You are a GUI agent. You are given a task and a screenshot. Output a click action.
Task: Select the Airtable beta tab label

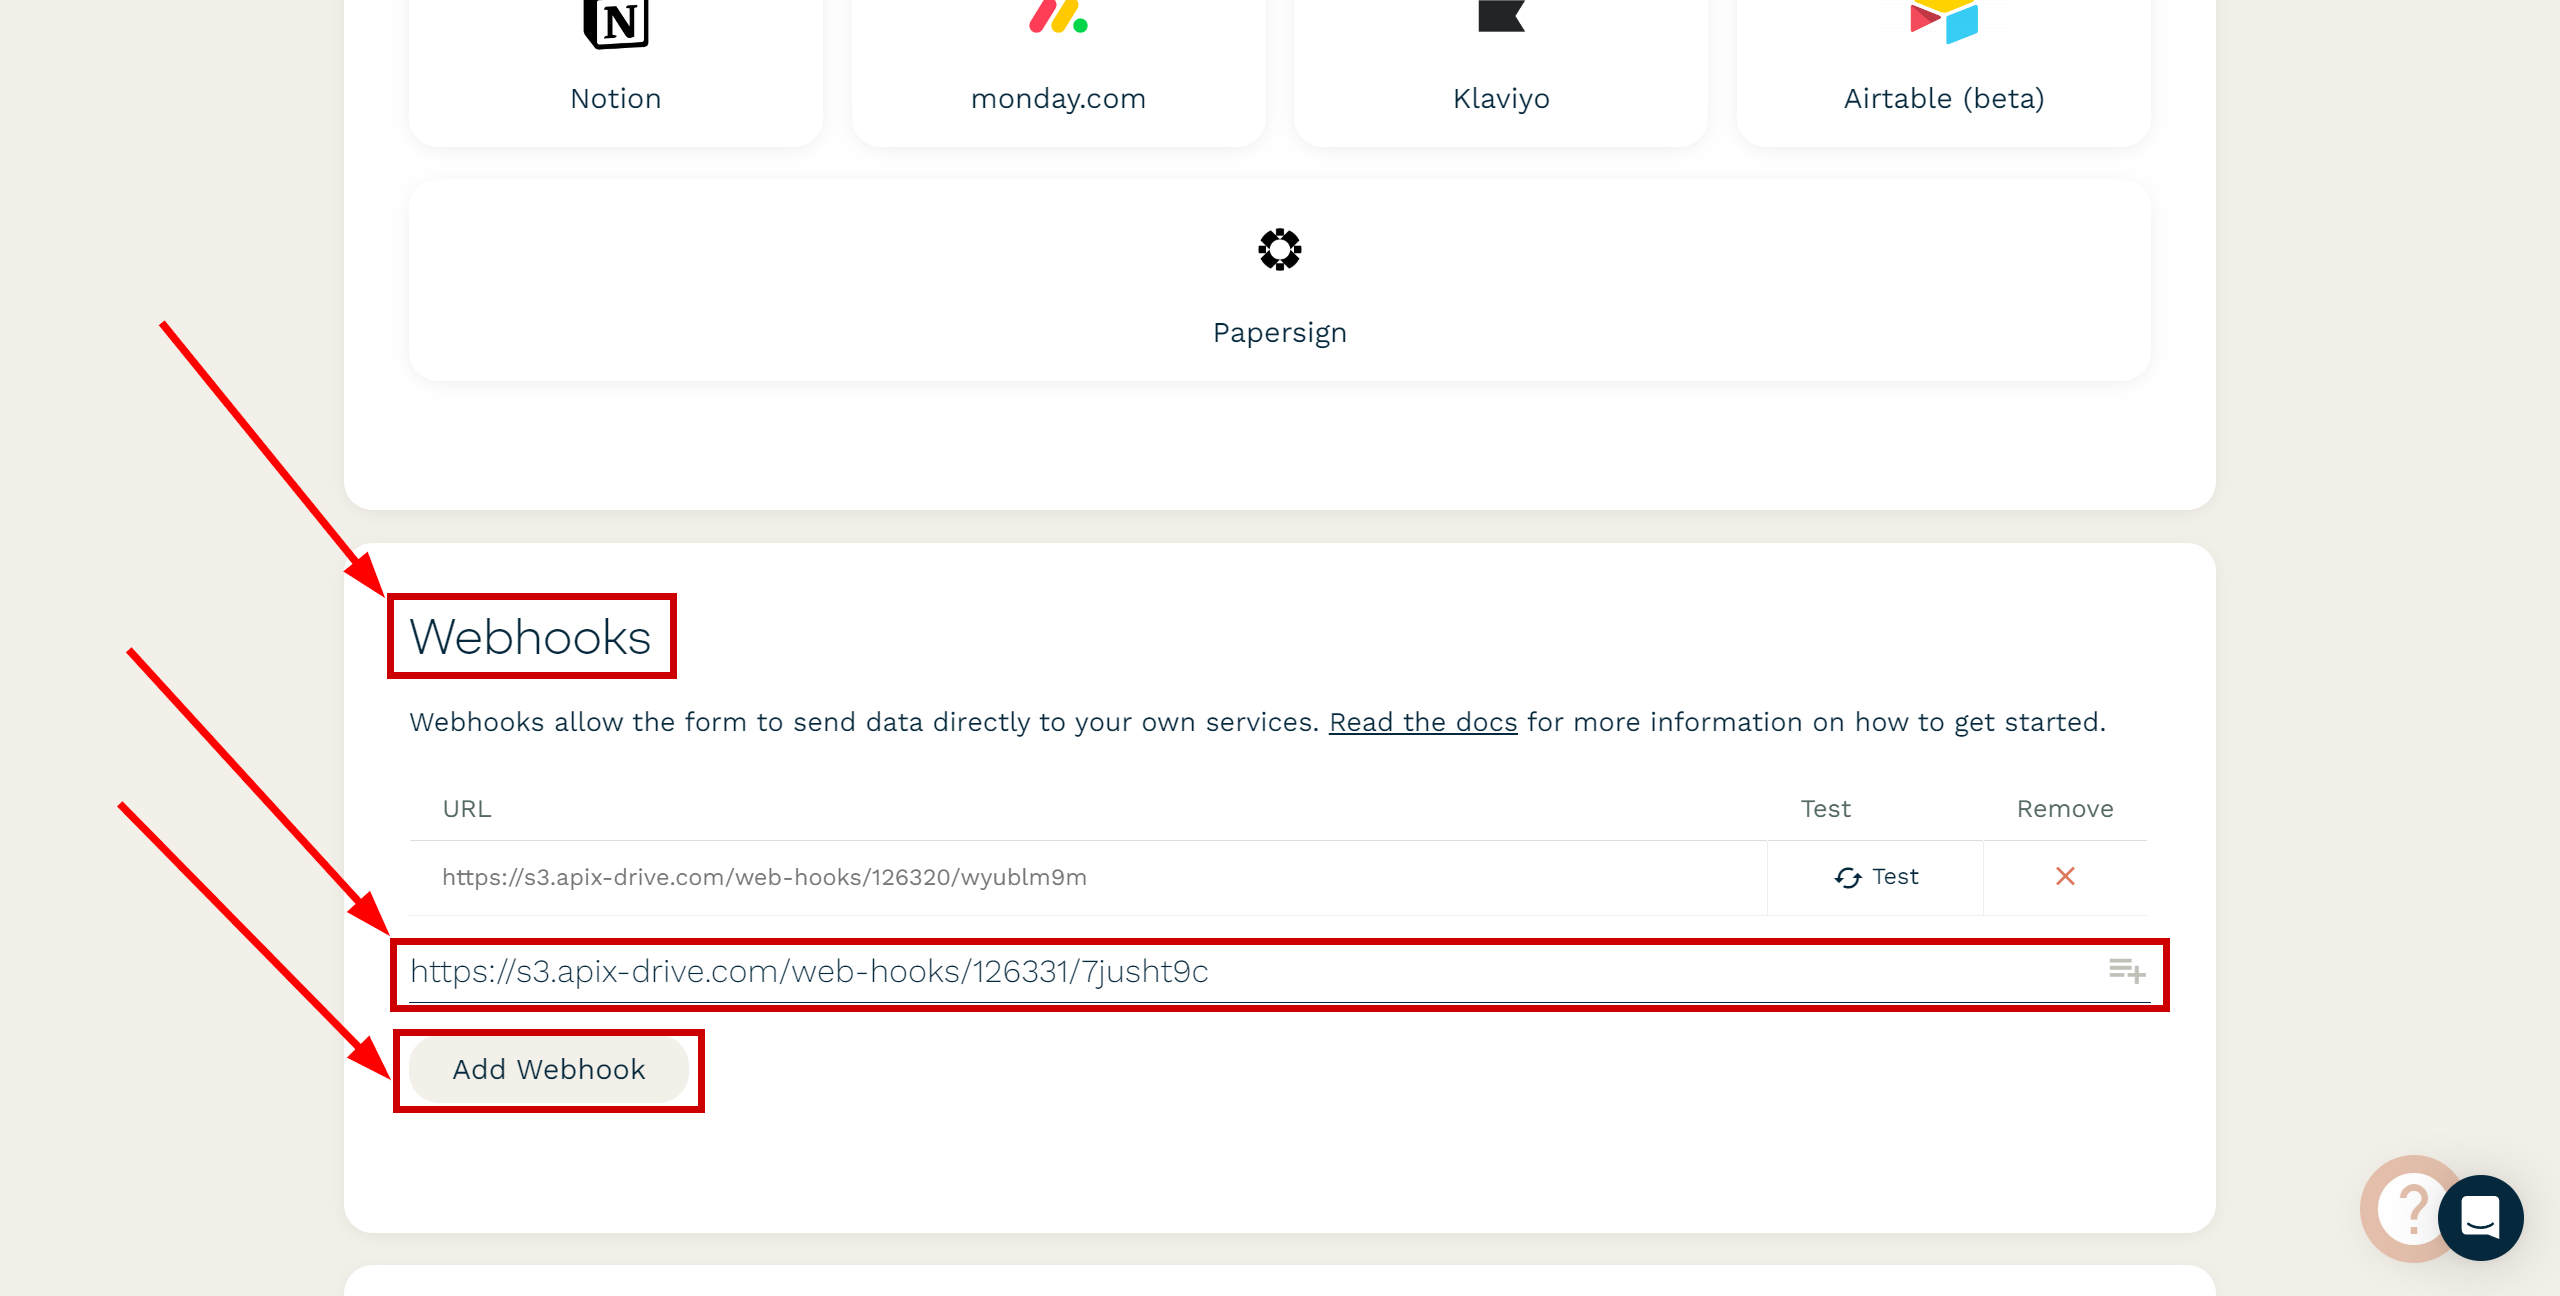[x=1945, y=98]
